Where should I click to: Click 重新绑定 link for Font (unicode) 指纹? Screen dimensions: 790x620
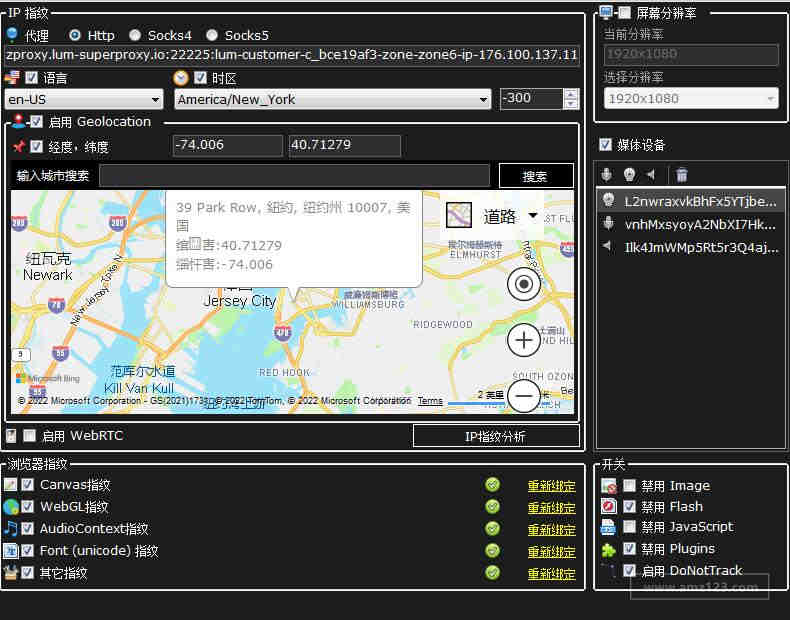[552, 552]
